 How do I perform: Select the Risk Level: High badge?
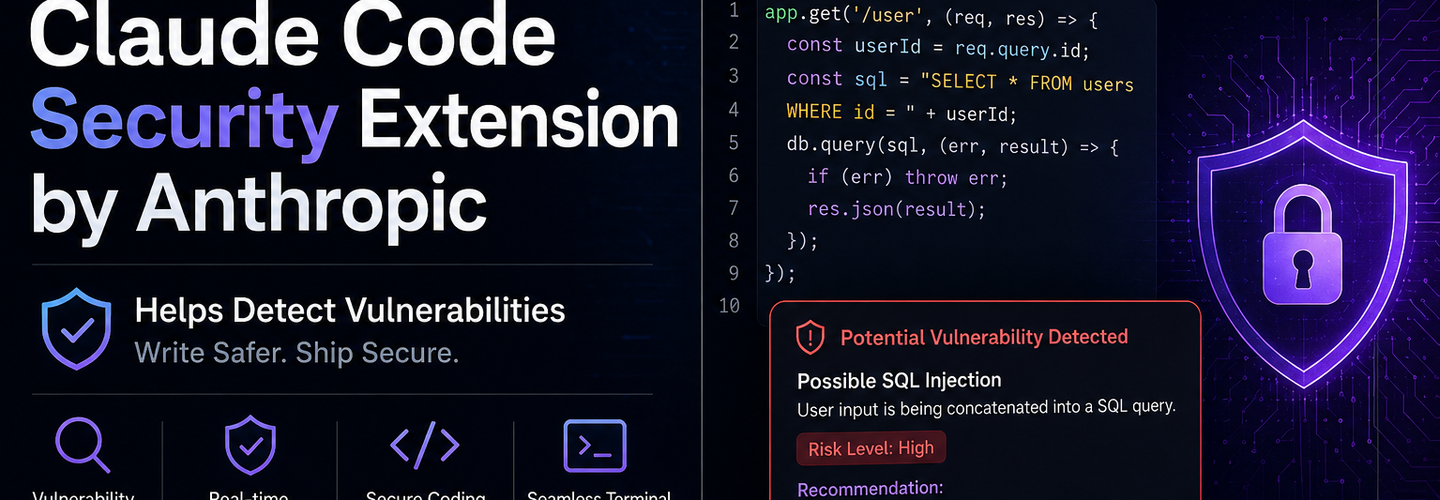point(870,448)
